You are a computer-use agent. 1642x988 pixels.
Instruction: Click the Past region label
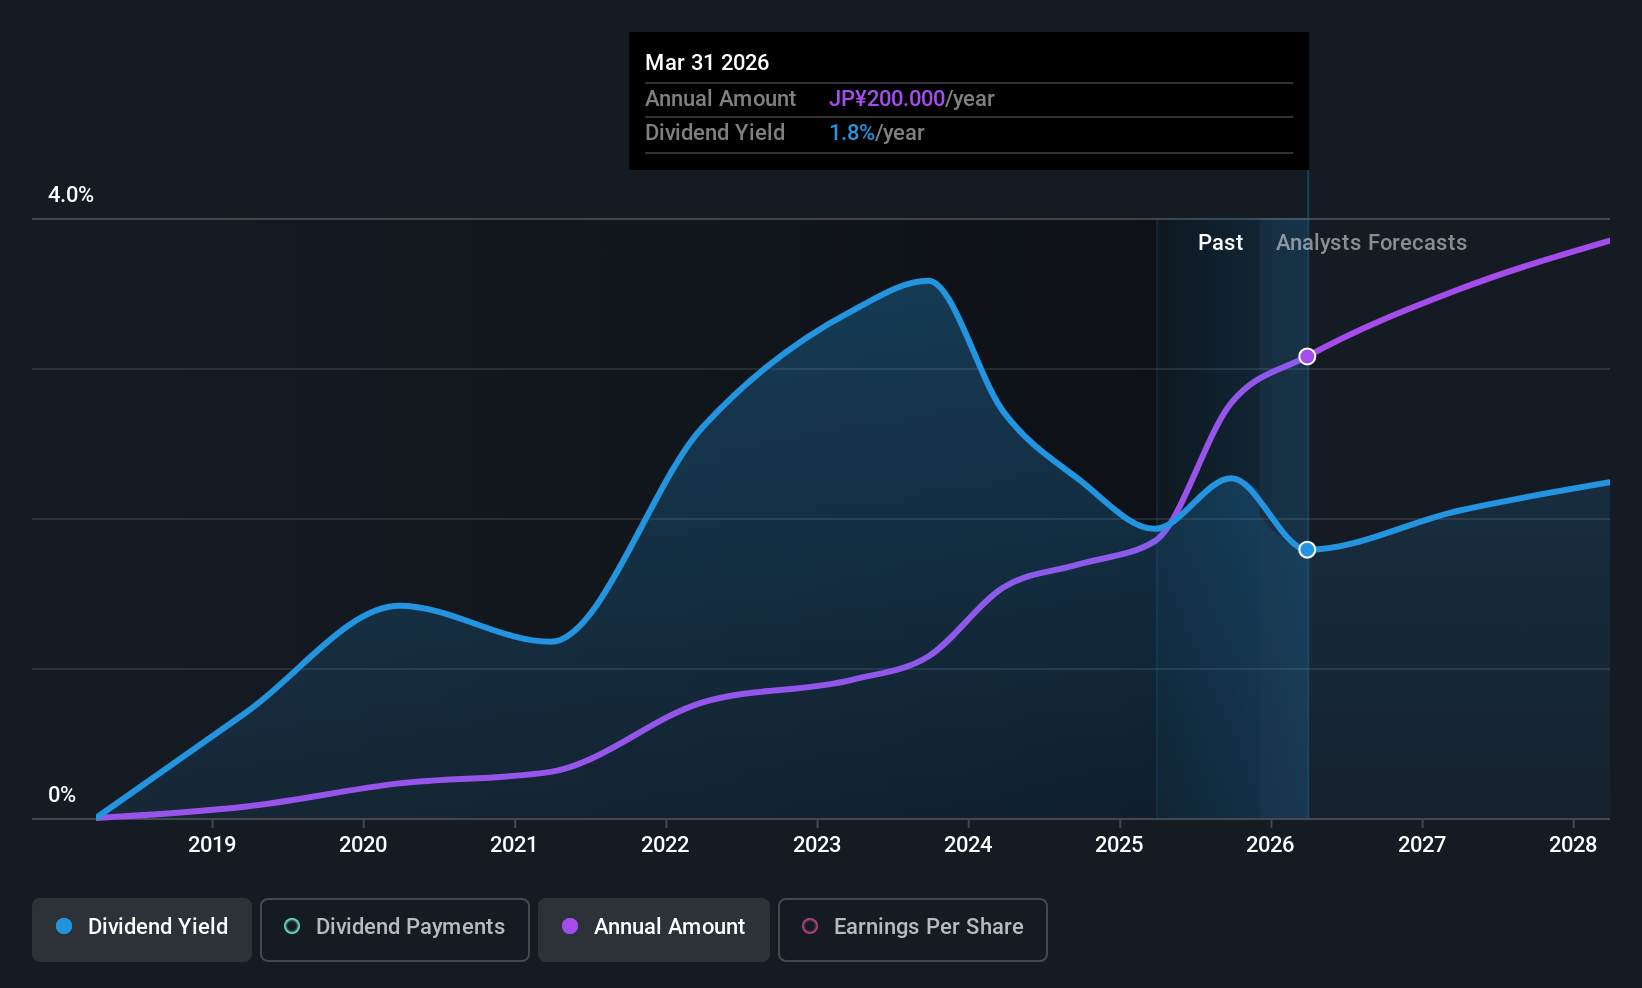[x=1220, y=243]
